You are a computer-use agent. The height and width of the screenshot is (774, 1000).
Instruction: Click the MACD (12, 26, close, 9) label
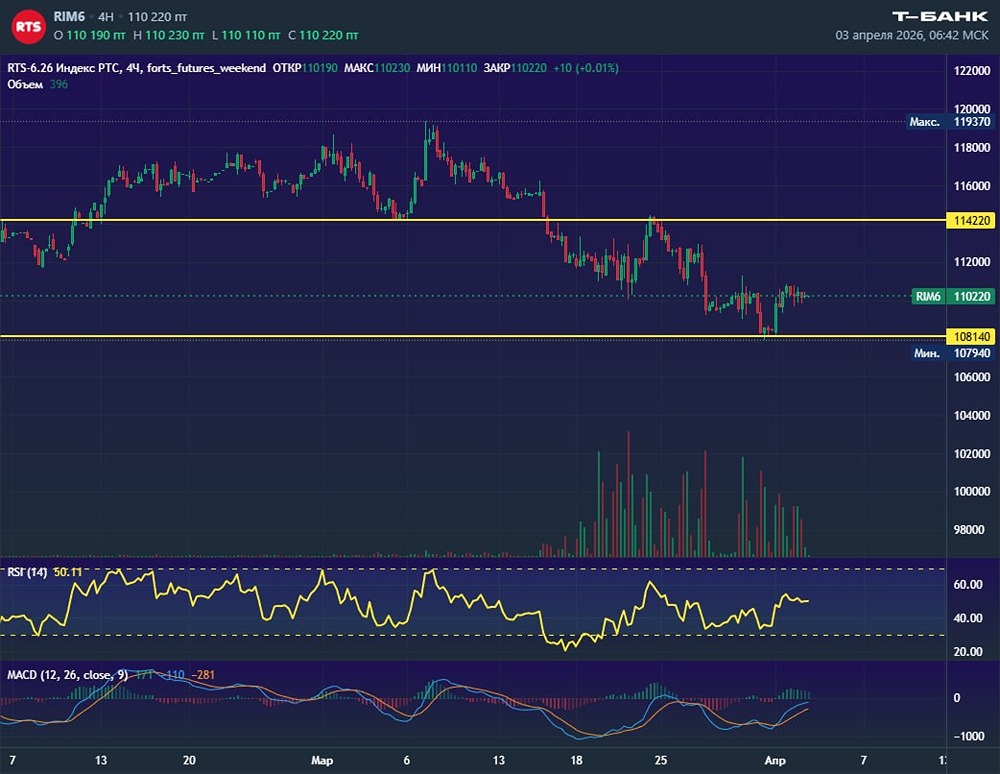pyautogui.click(x=67, y=675)
